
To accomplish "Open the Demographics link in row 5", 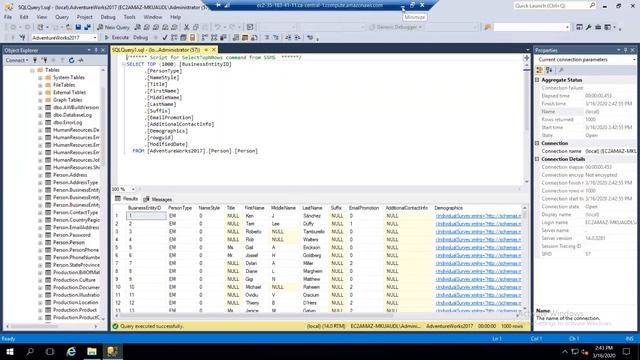I will pyautogui.click(x=478, y=248).
